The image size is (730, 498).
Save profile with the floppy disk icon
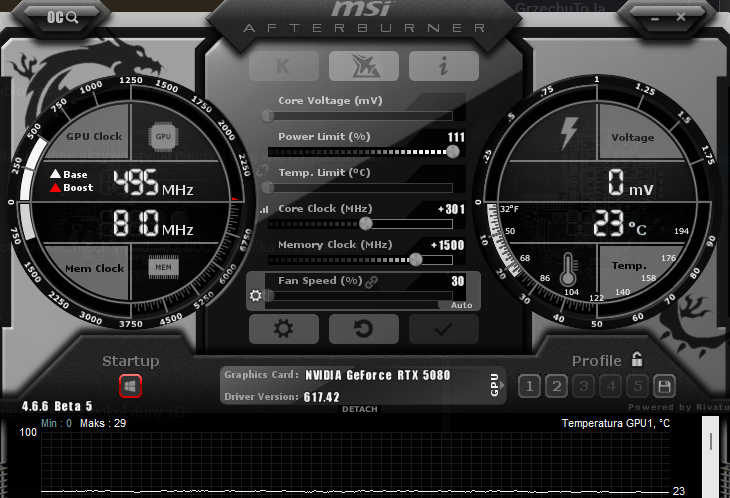[x=664, y=386]
